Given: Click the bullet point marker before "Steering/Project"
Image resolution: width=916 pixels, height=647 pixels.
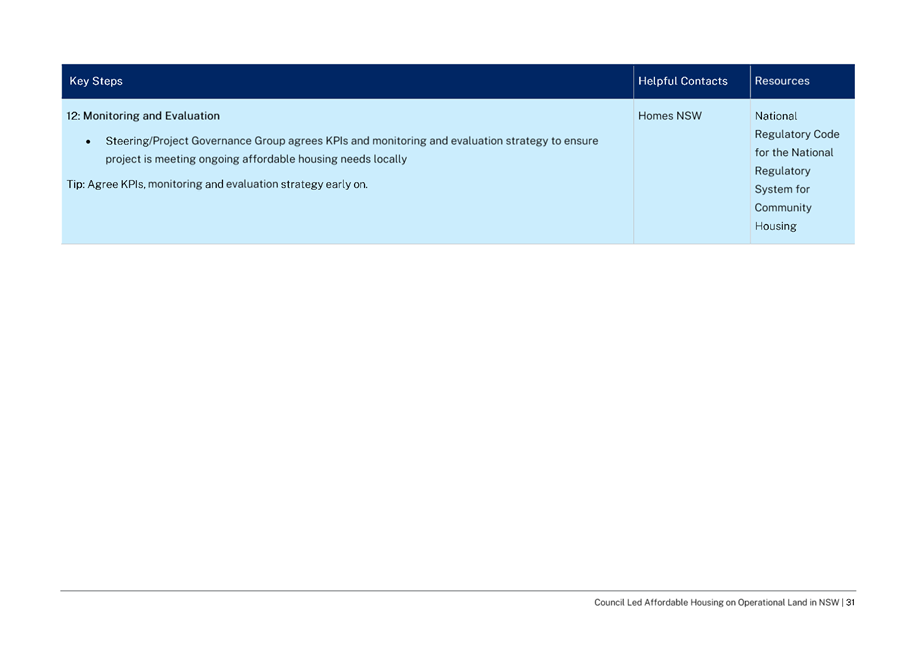Looking at the screenshot, I should point(89,142).
